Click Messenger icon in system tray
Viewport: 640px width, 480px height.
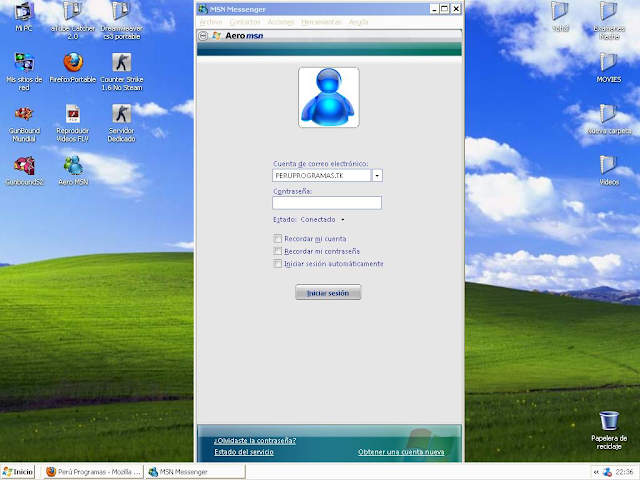click(x=607, y=472)
